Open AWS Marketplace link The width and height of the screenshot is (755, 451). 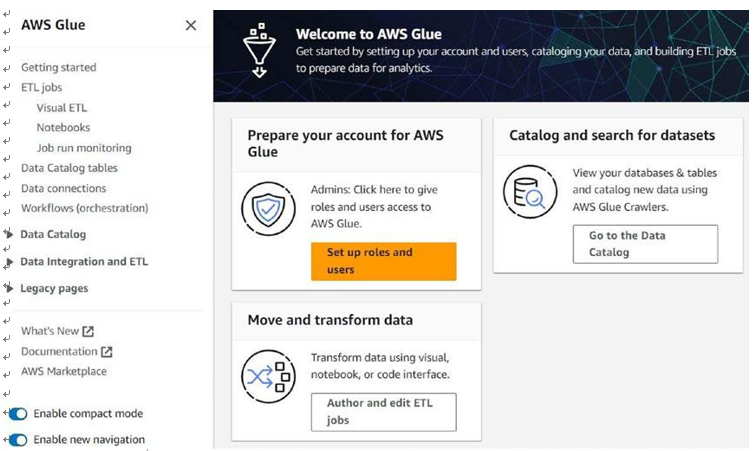point(64,372)
